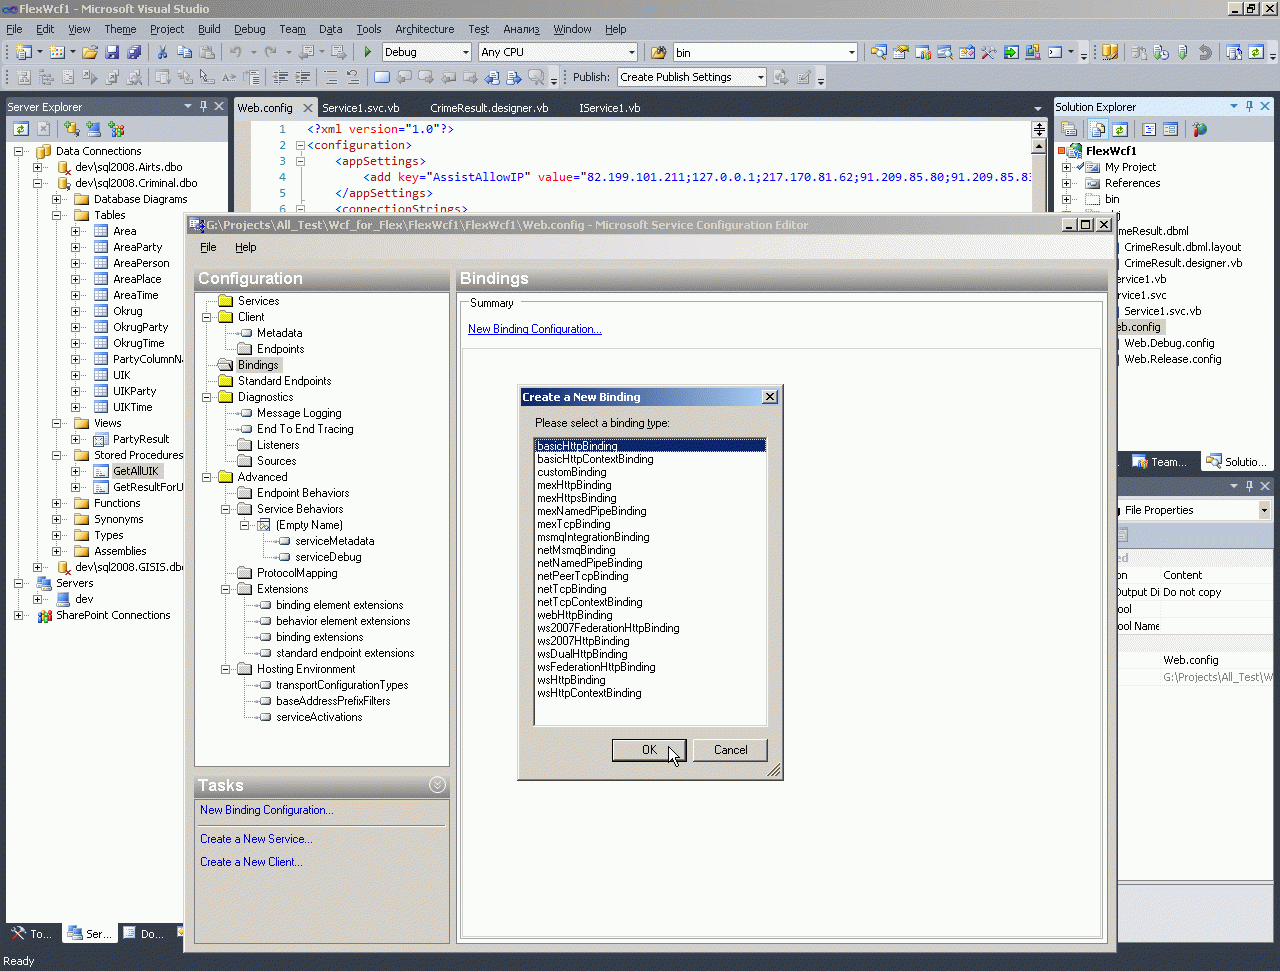Click the View Designer icon in Solution Explorer

coord(1170,129)
